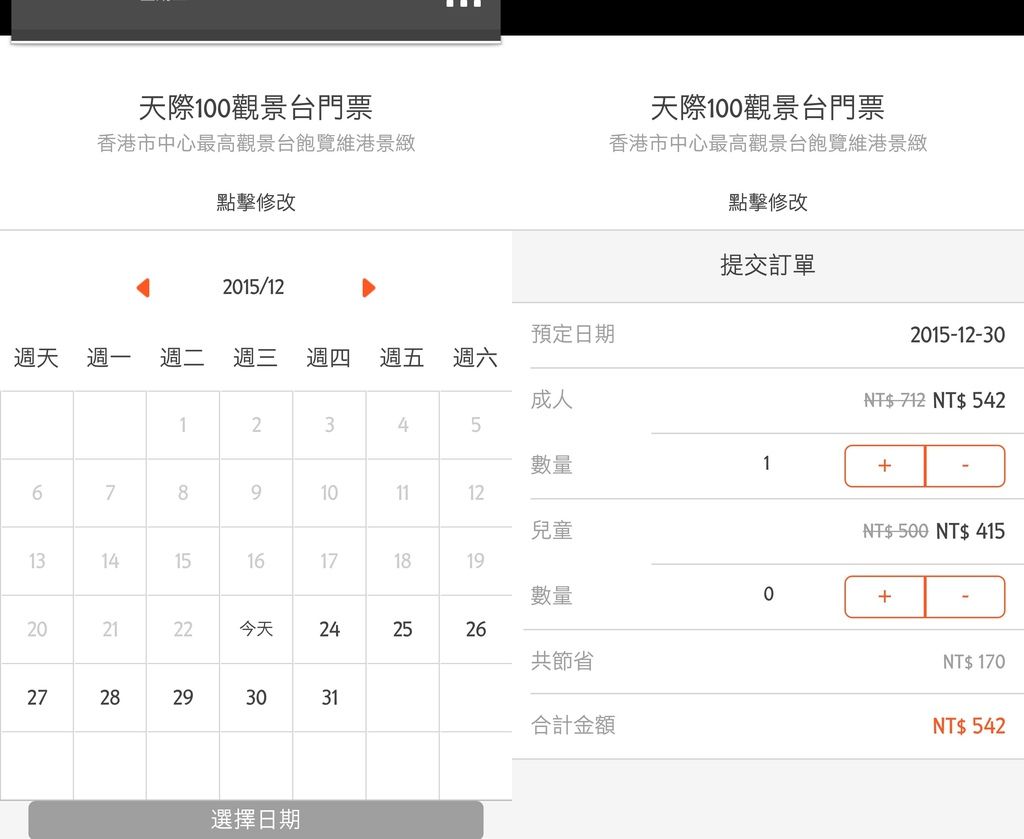The image size is (1024, 839).
Task: Decrease adult ticket quantity with minus
Action: (965, 466)
